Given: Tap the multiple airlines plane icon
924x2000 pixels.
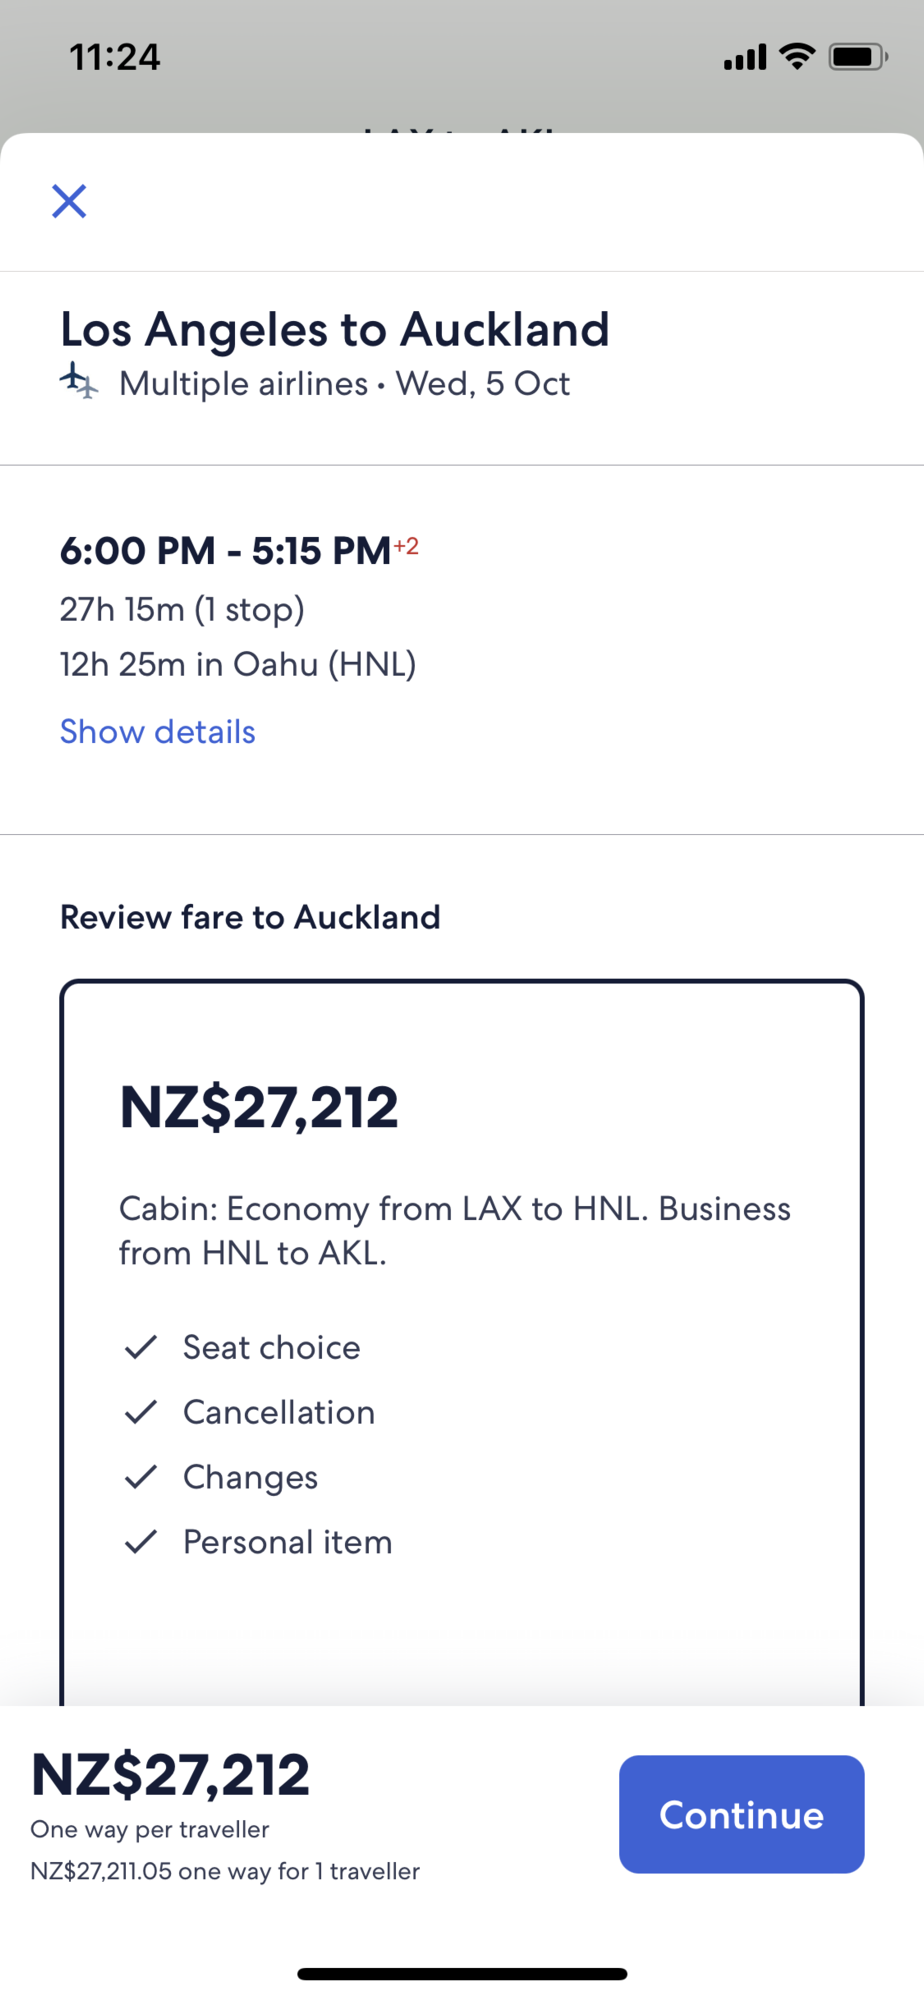Looking at the screenshot, I should [79, 381].
